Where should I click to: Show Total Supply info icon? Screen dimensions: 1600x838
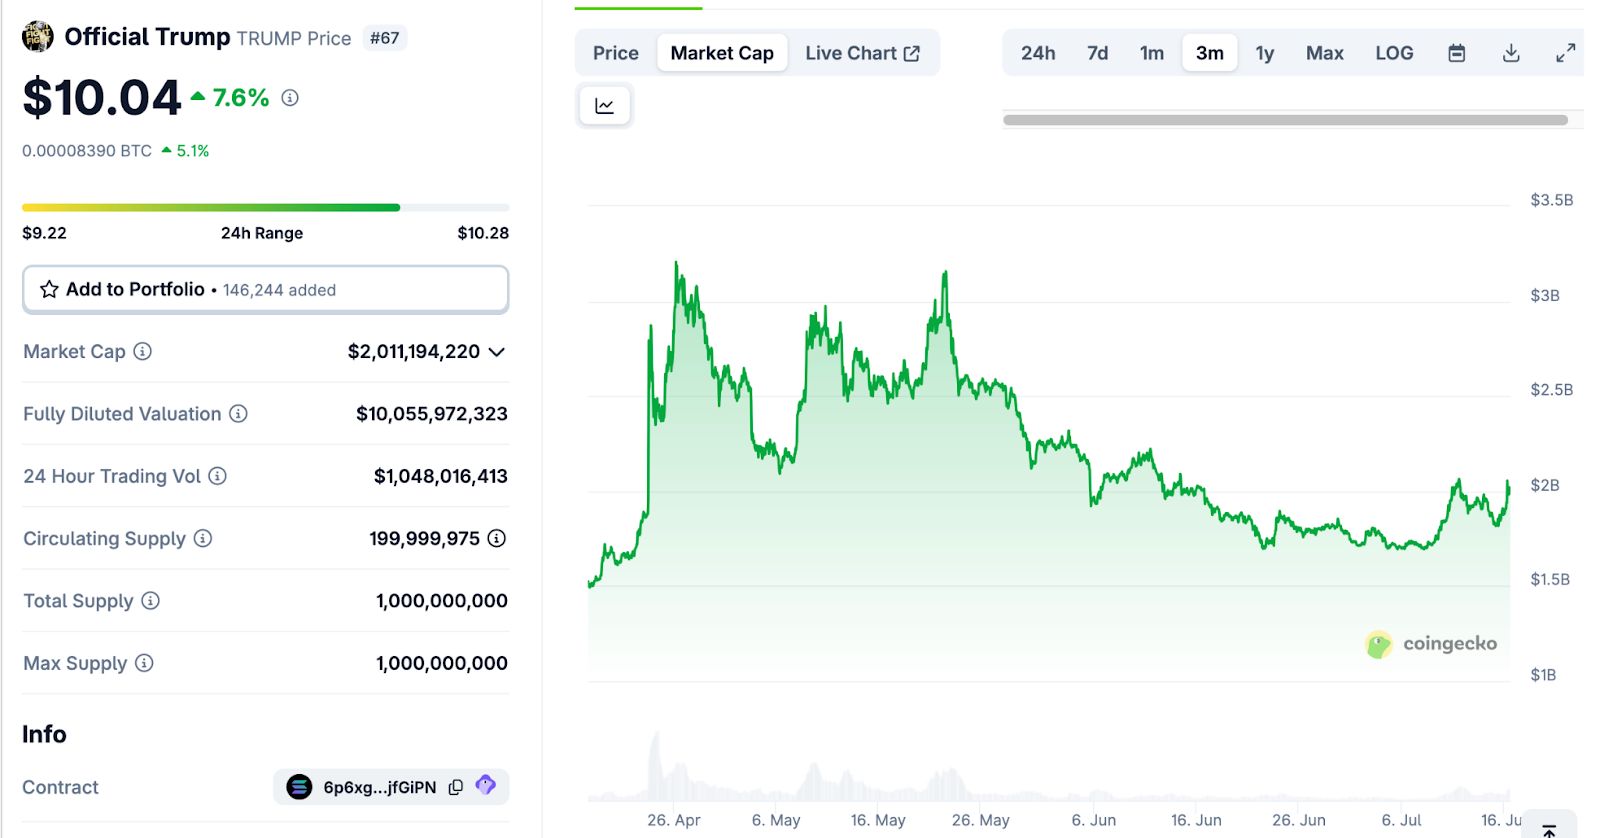150,600
